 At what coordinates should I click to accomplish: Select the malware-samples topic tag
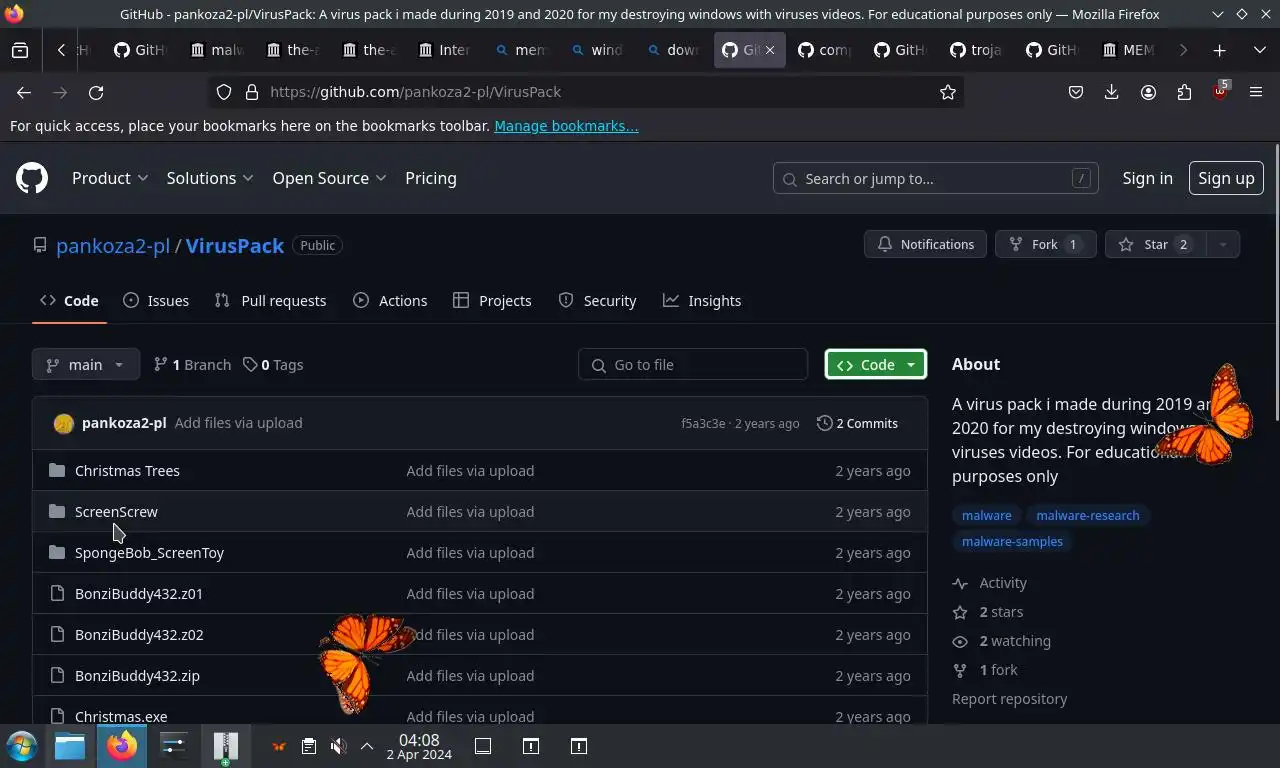pyautogui.click(x=1012, y=541)
